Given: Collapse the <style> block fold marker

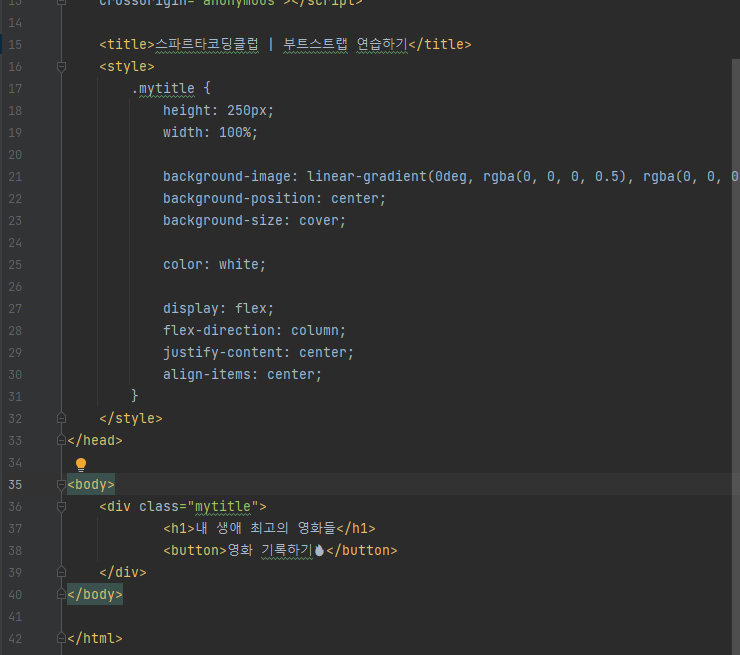Looking at the screenshot, I should 61,67.
